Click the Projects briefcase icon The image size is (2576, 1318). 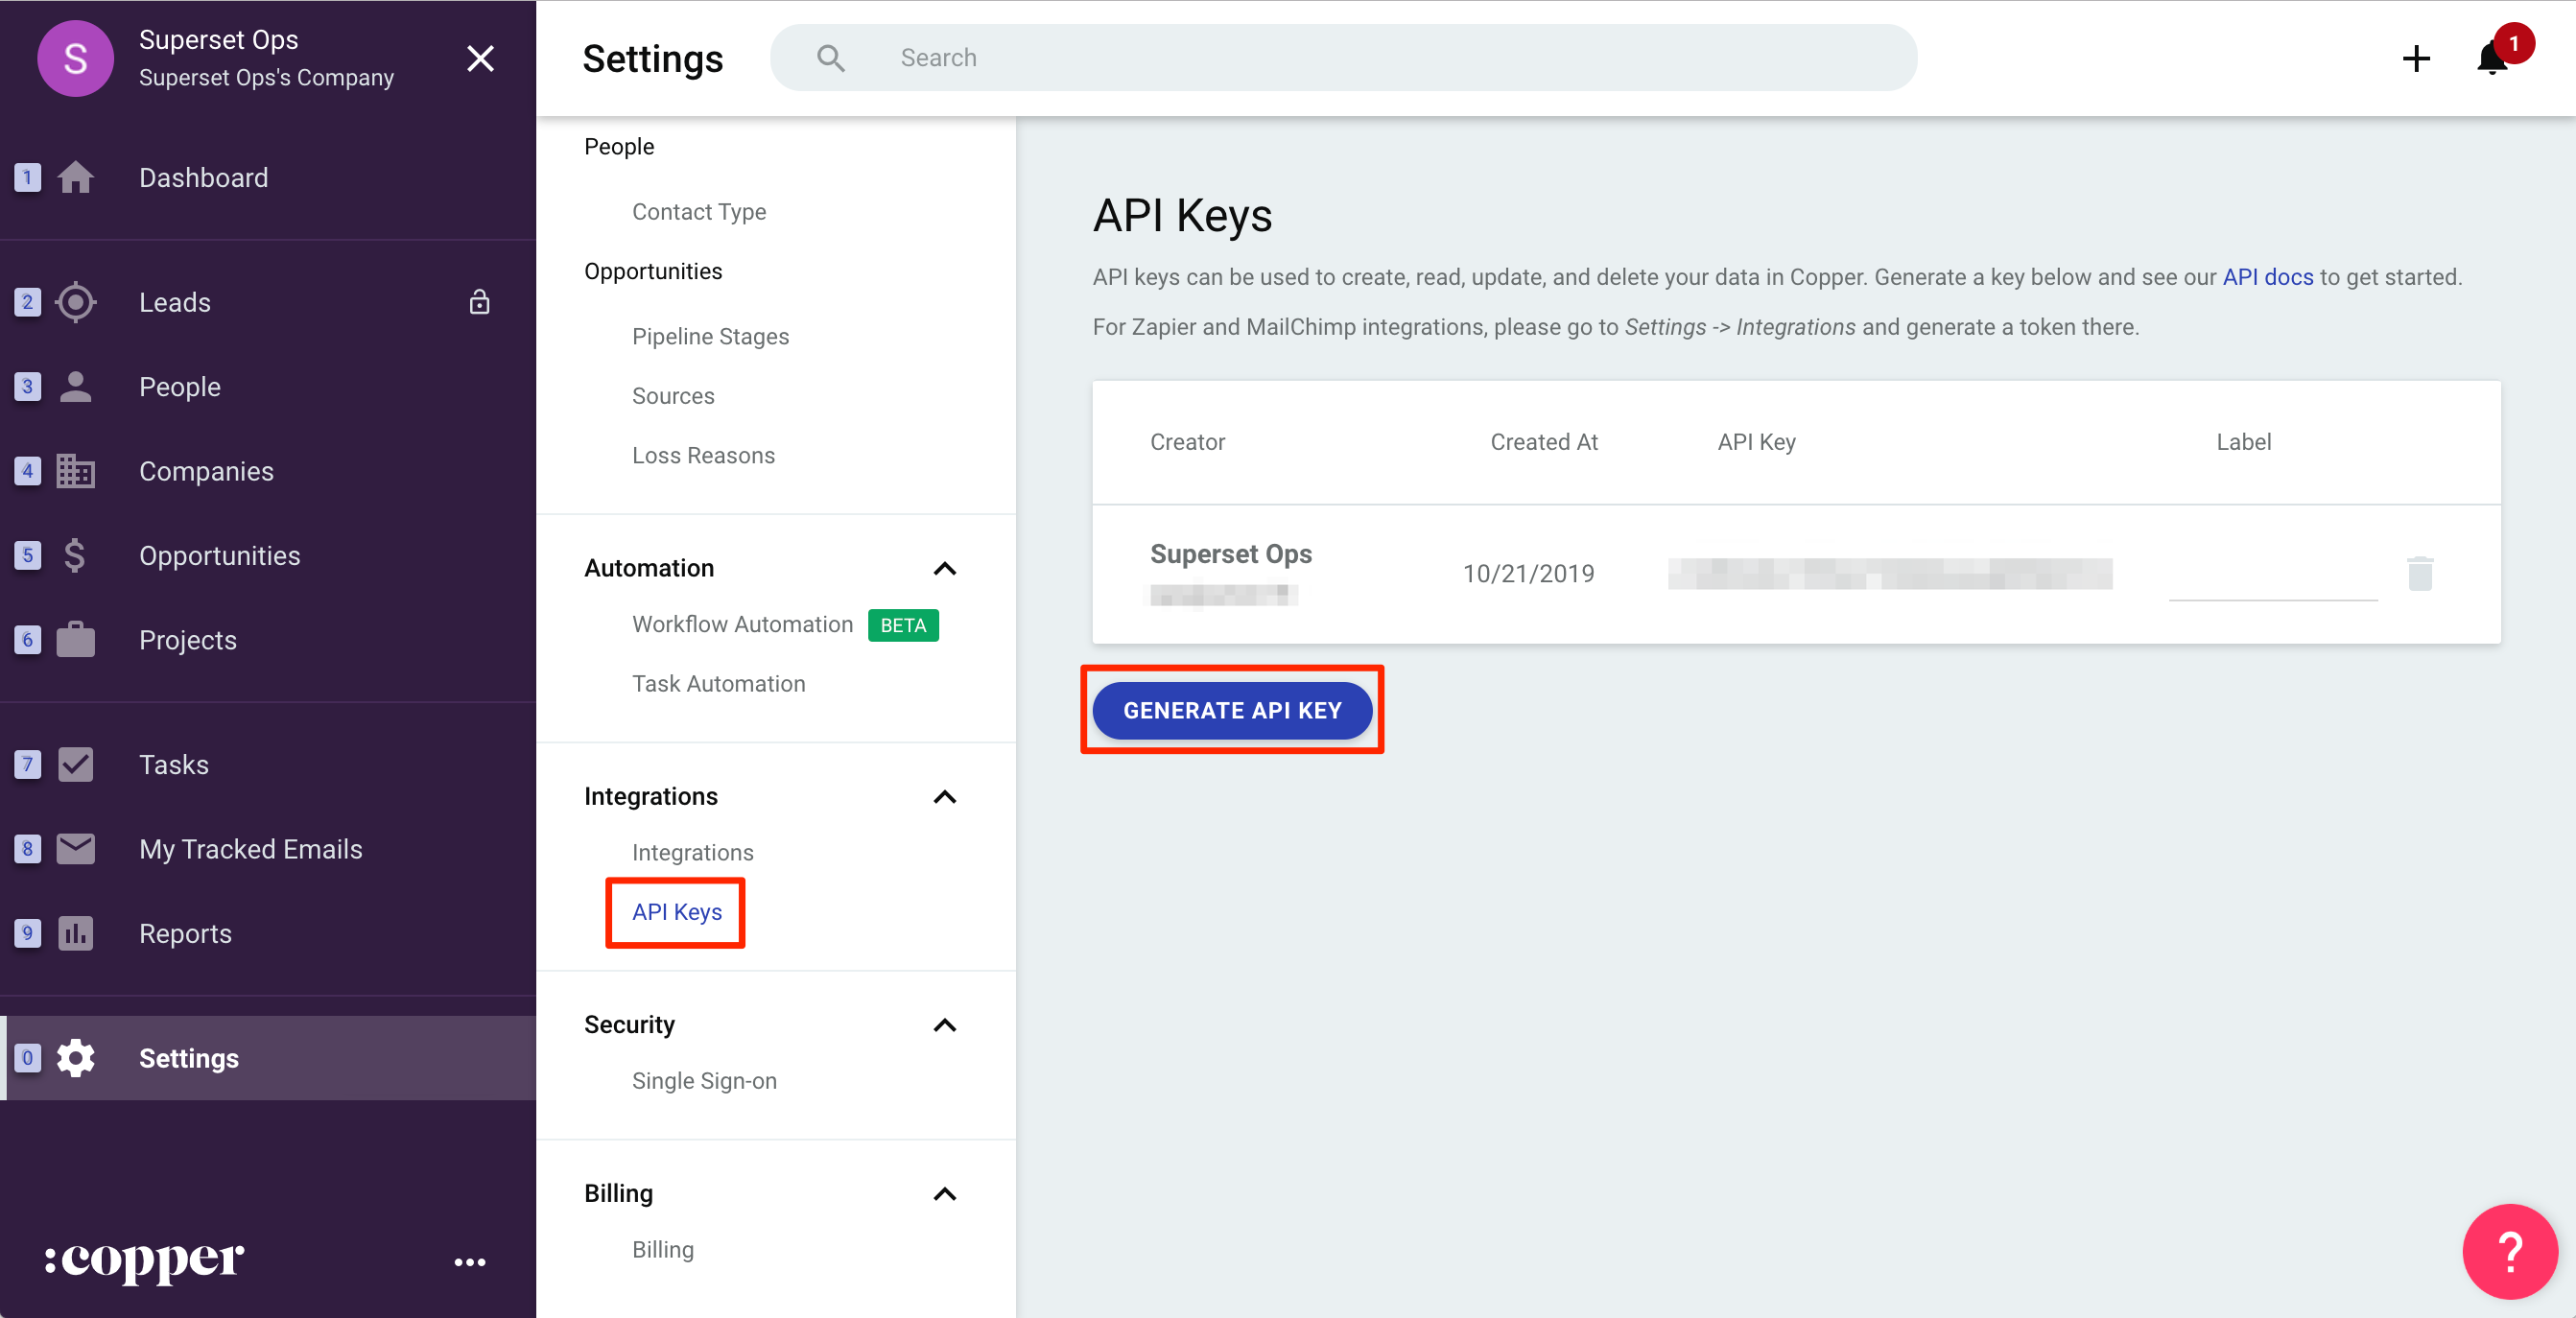[x=75, y=640]
